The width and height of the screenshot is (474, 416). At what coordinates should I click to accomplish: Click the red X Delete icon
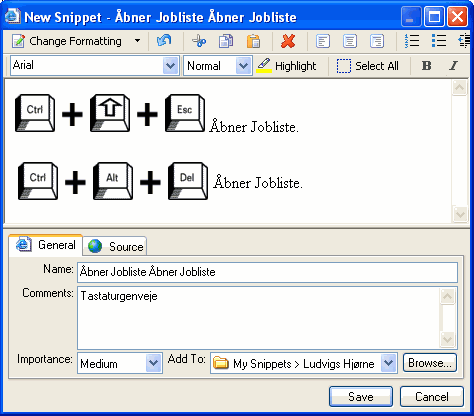[x=288, y=41]
